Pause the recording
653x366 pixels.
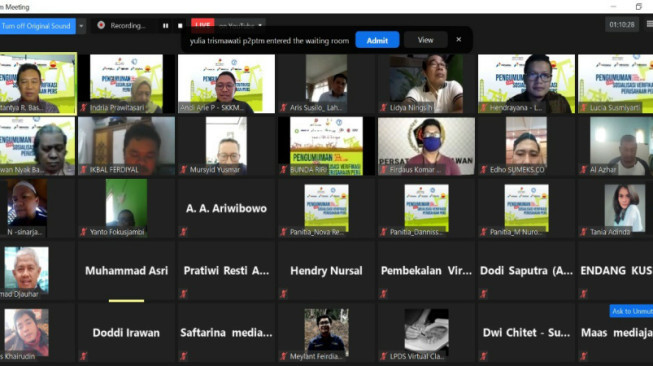pyautogui.click(x=165, y=26)
